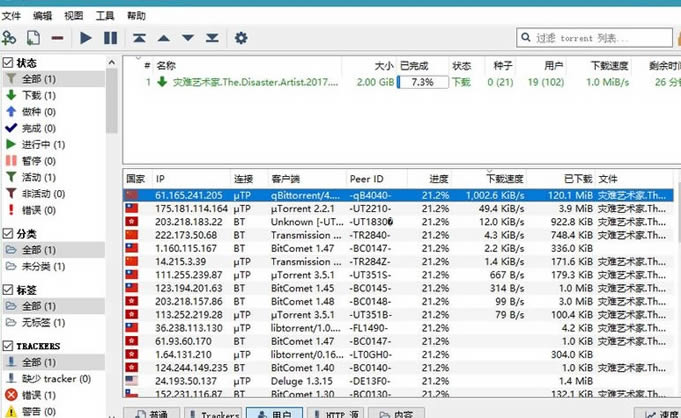Click the sidebar scroll up arrow

(112, 63)
